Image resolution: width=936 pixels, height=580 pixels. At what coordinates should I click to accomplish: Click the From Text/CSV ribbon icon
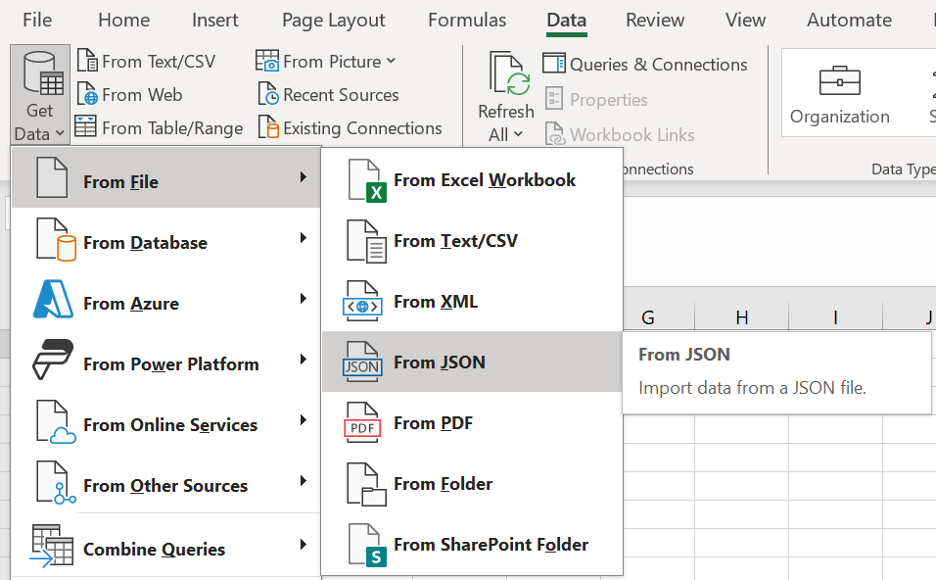(x=87, y=61)
